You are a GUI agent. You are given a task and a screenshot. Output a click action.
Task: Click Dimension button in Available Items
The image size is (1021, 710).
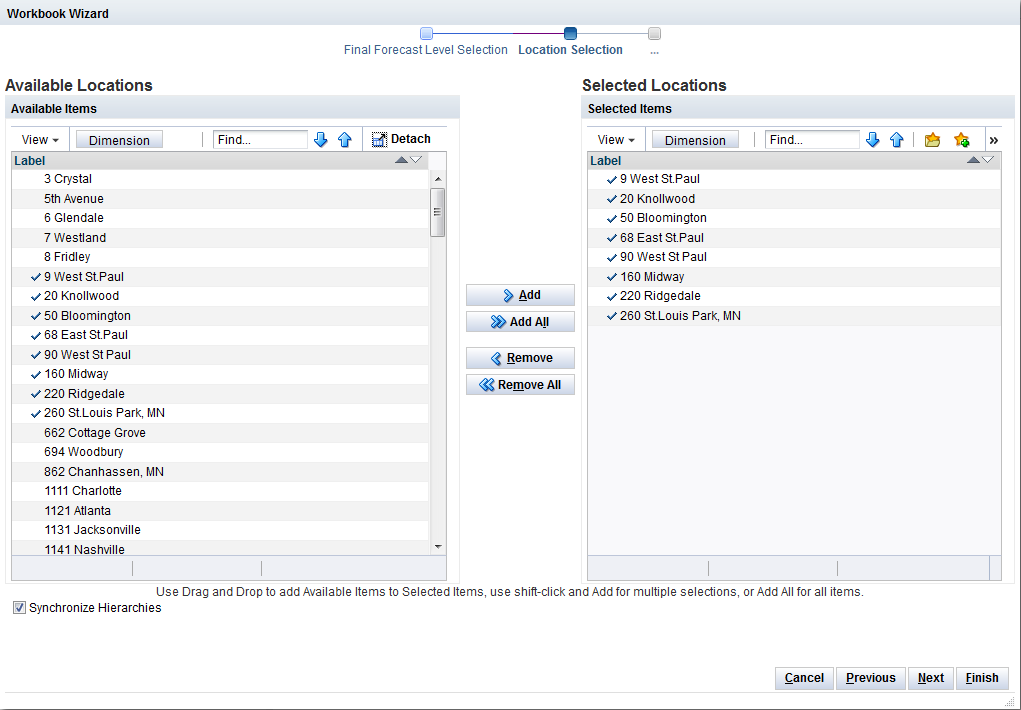coord(119,140)
